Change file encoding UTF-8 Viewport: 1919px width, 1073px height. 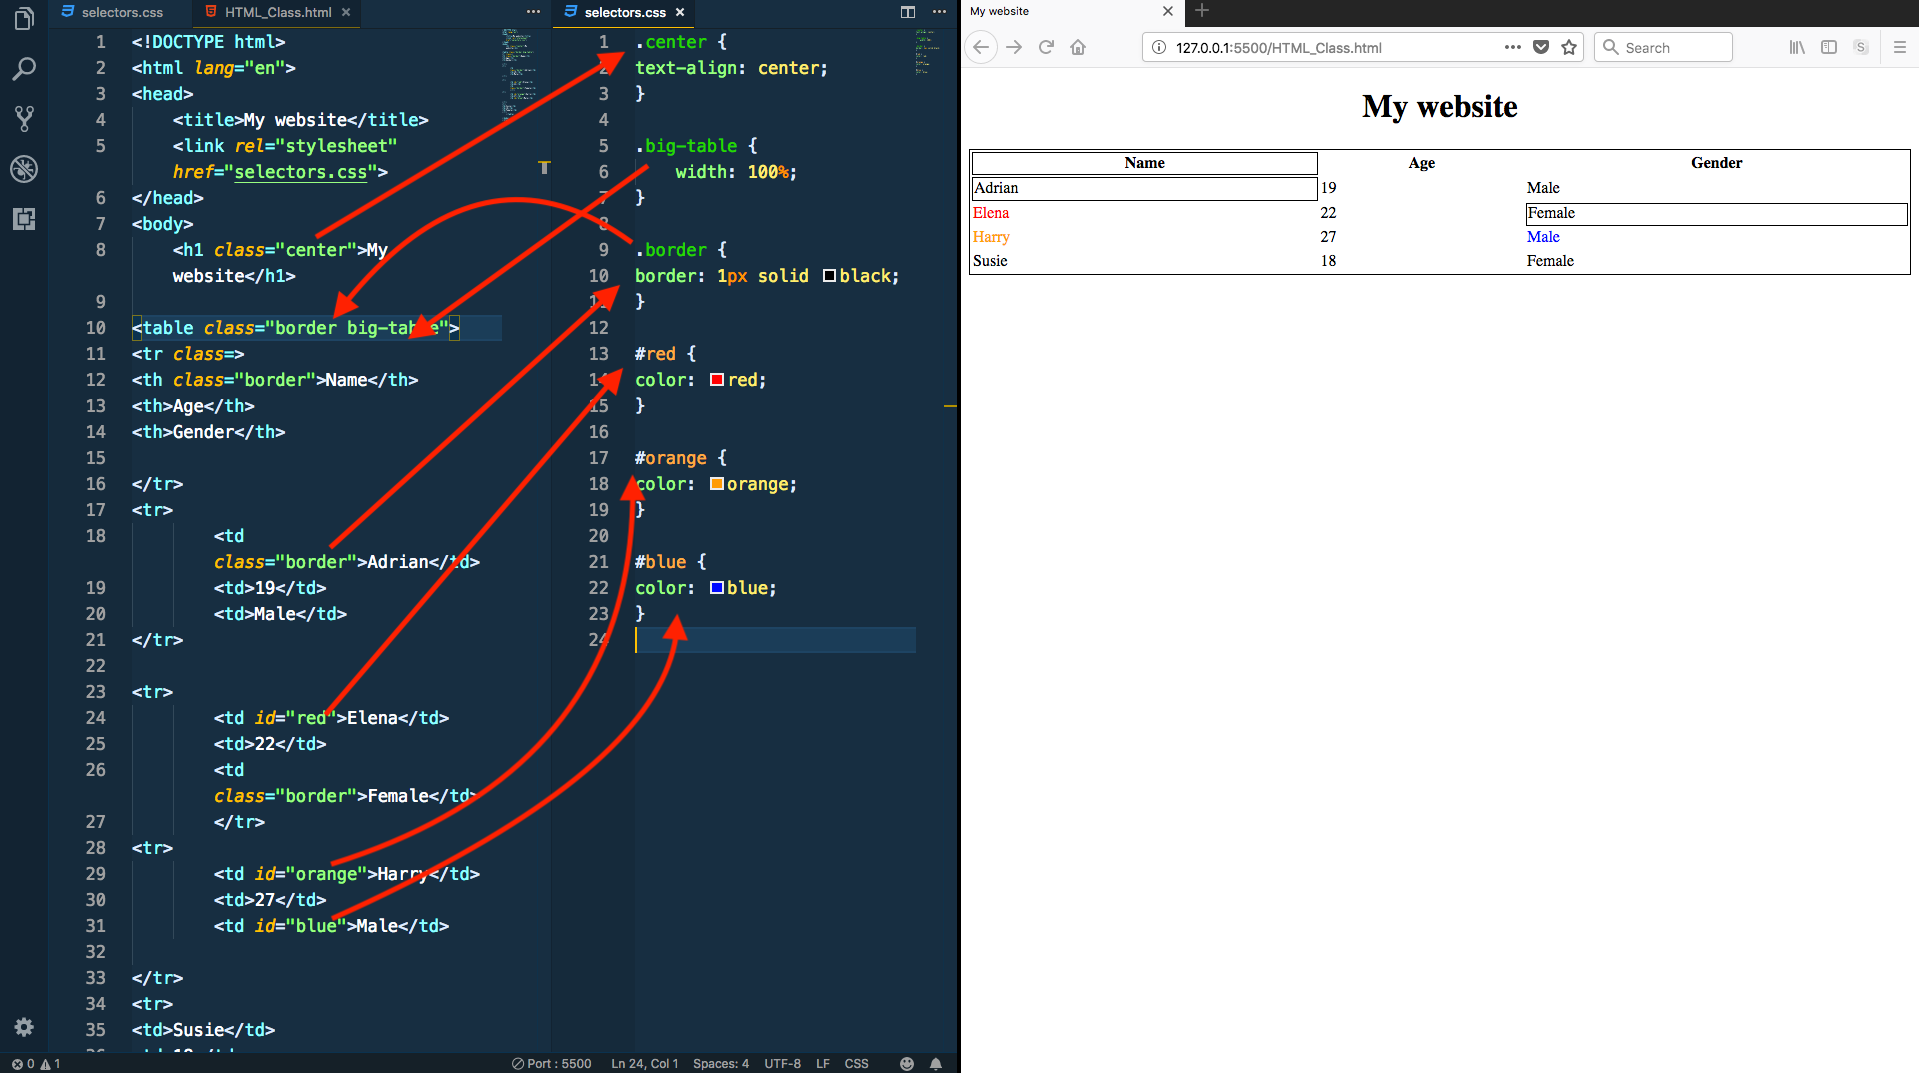pos(783,1064)
